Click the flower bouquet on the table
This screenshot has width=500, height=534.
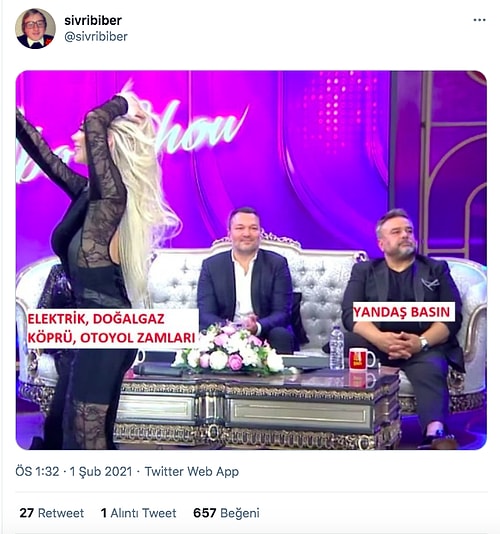230,349
